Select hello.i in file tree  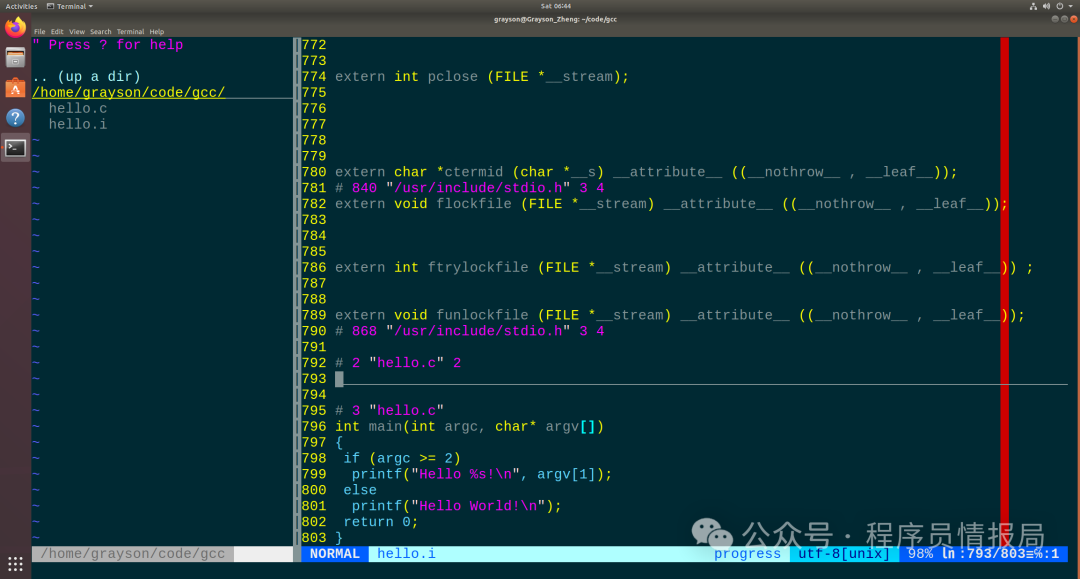click(x=78, y=124)
